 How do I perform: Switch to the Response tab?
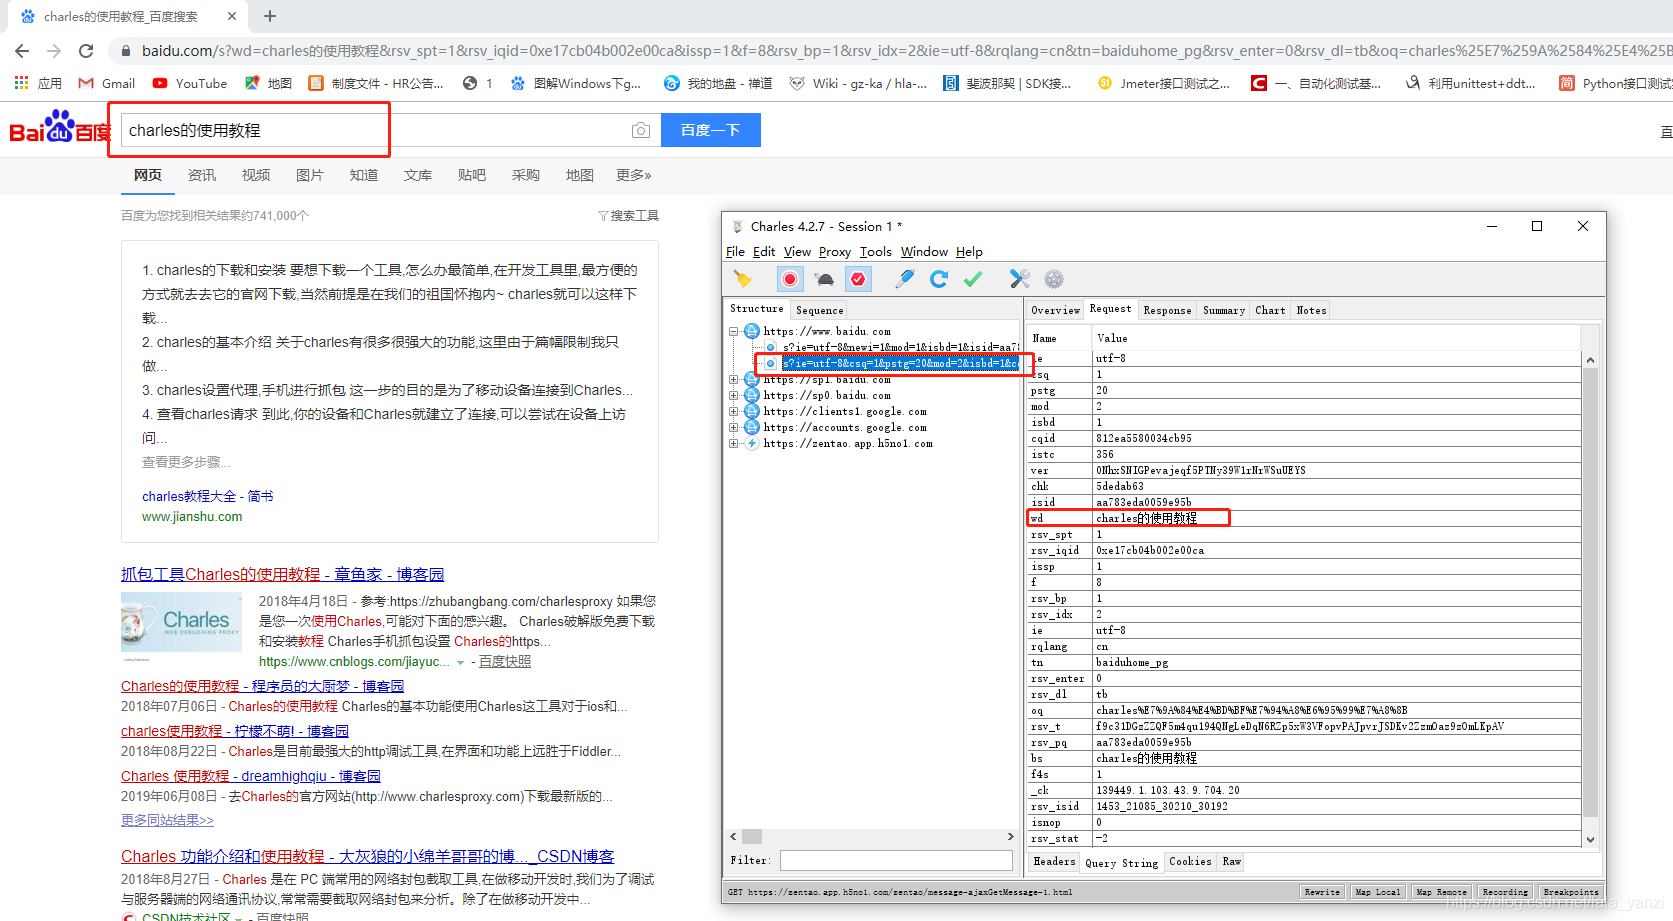click(1167, 310)
